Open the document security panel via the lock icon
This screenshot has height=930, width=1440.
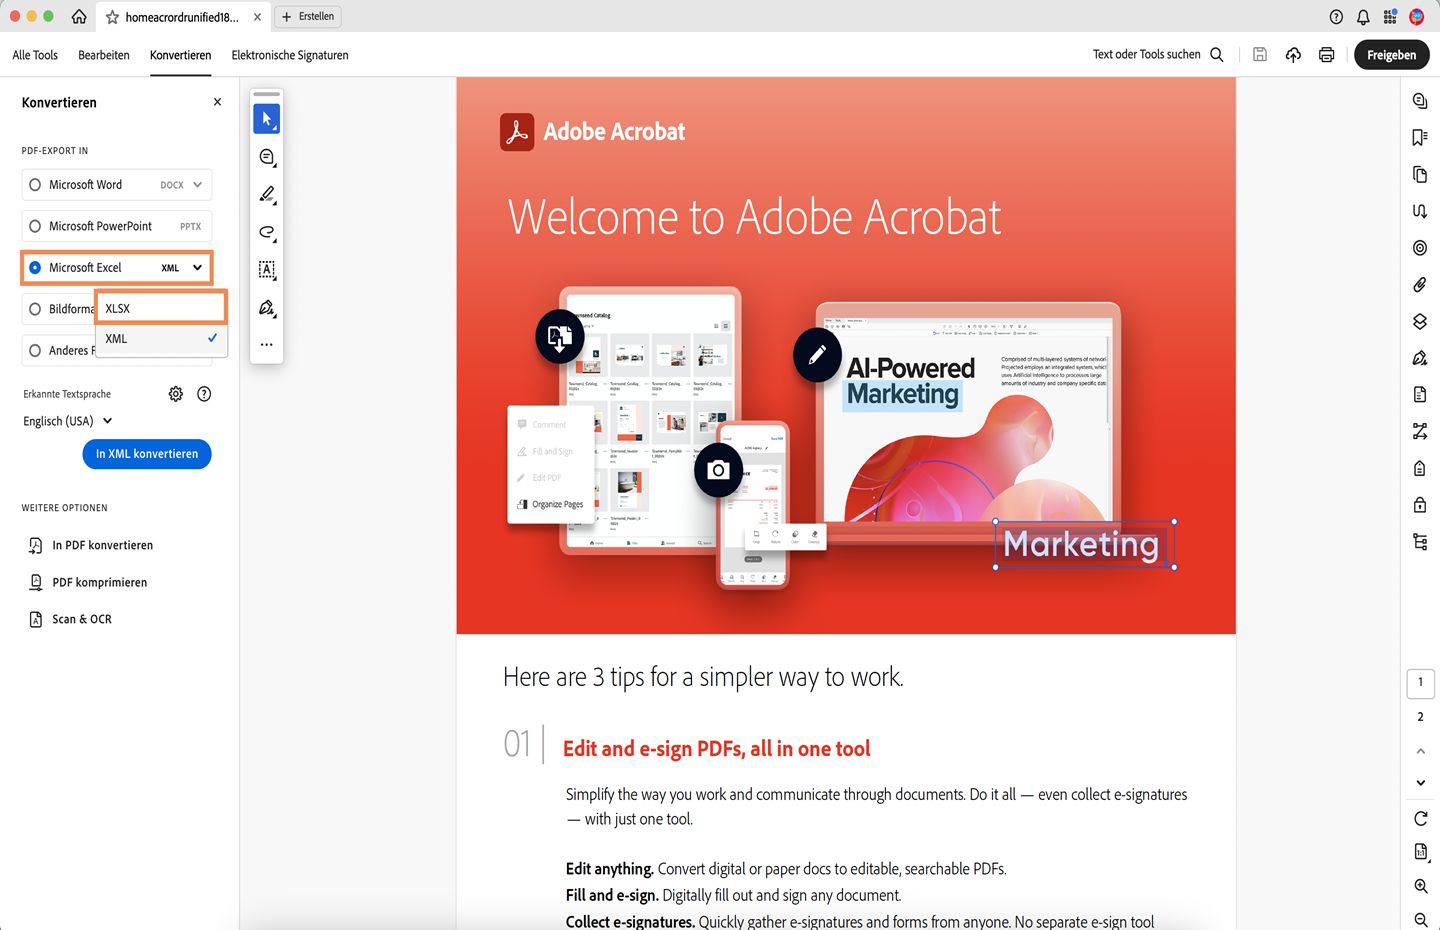pyautogui.click(x=1420, y=504)
